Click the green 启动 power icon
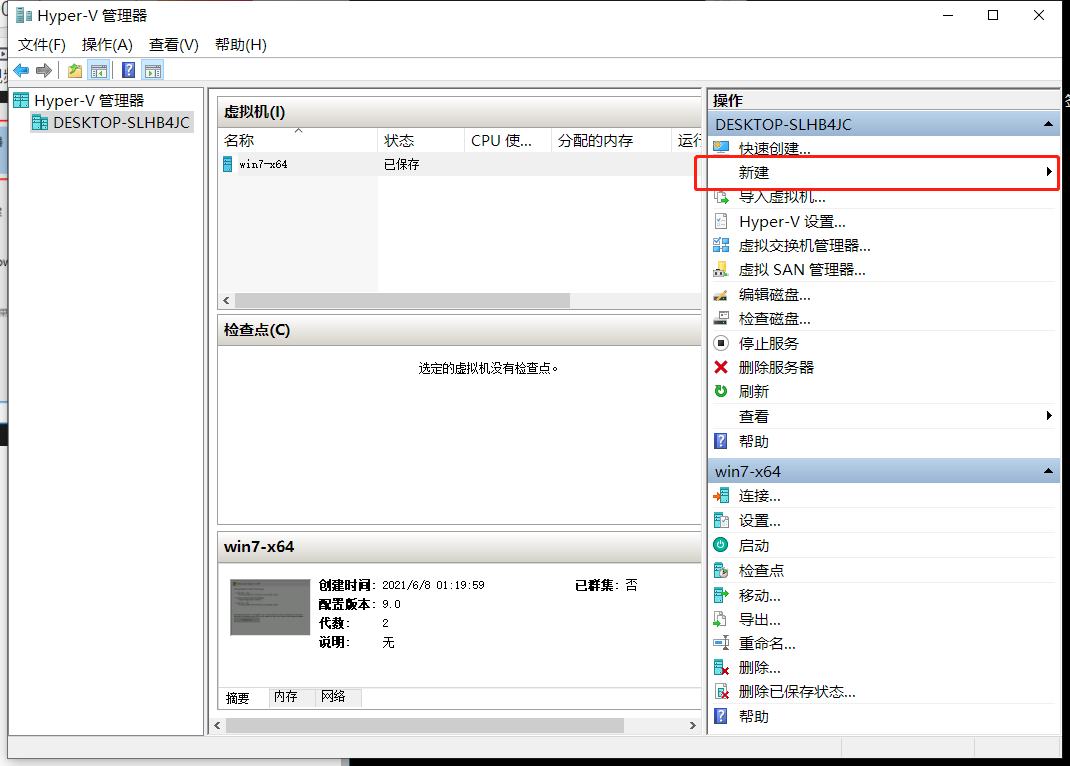1070x766 pixels. pos(721,545)
